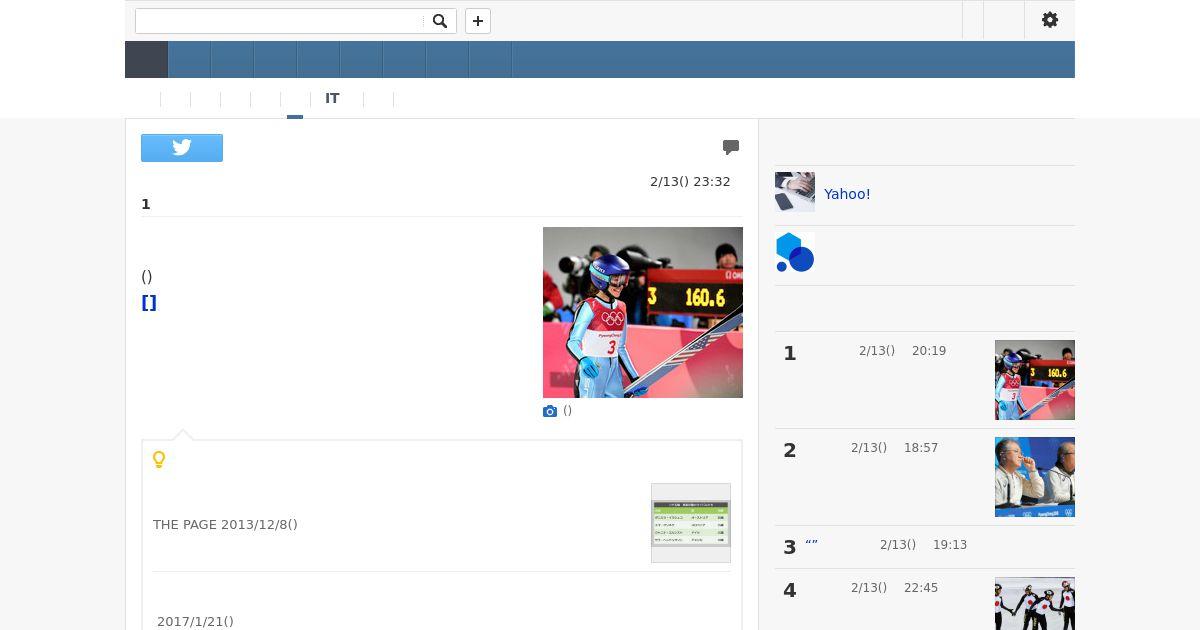Image resolution: width=1200 pixels, height=630 pixels.
Task: Click the 19:13 timestamp in ranking 3
Action: tap(950, 545)
